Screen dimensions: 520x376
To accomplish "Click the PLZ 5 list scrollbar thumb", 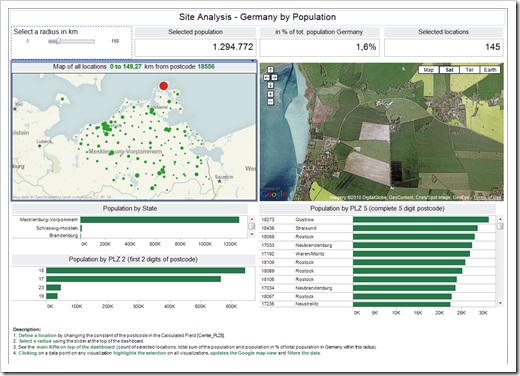I will tap(500, 226).
